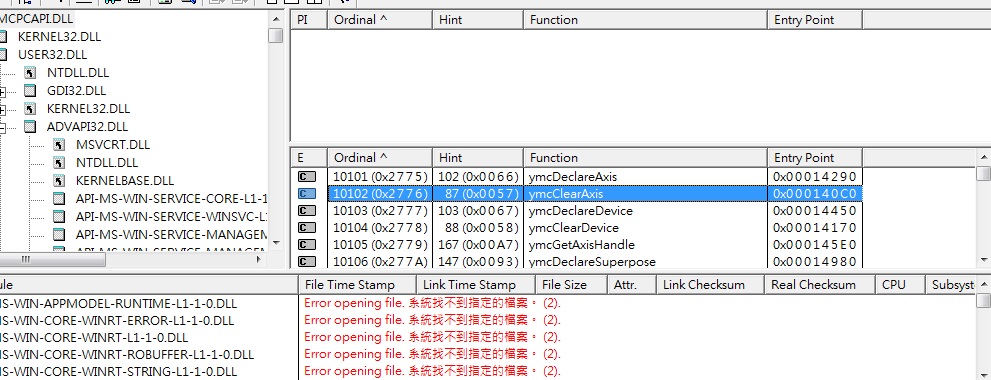Screen dimensions: 991x380
Task: Sort exports list by Entry Point column
Action: click(815, 157)
